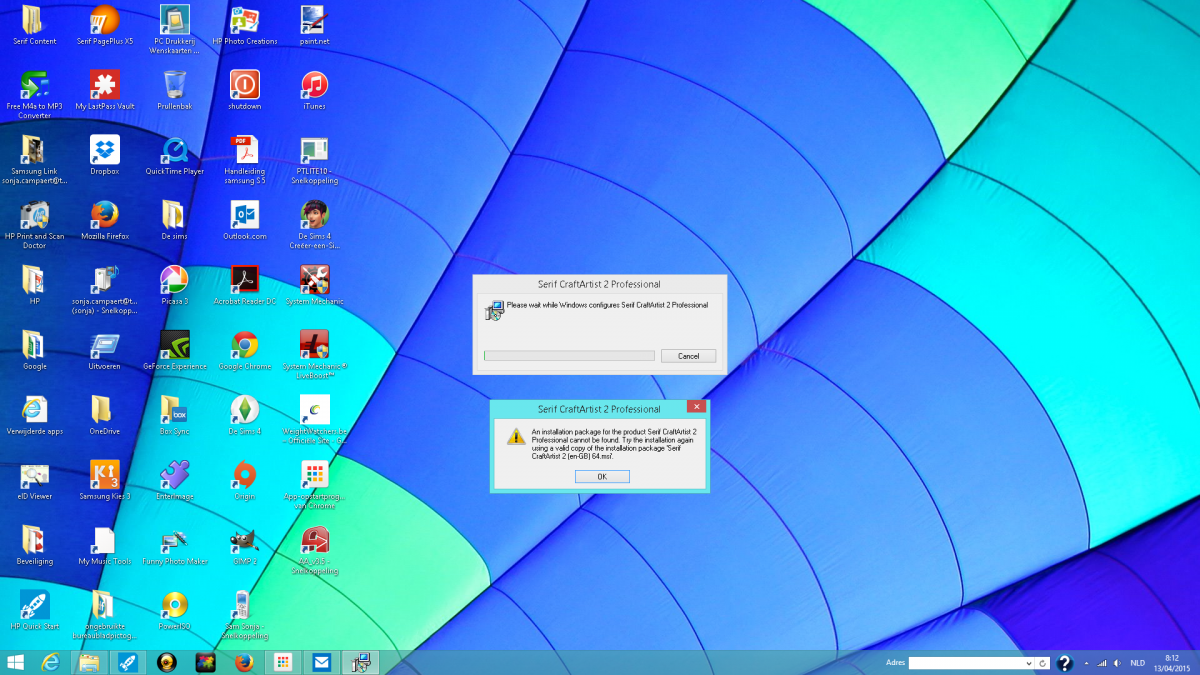Screen dimensions: 1200x675
Task: Open OneDrive folder on desktop
Action: 104,416
